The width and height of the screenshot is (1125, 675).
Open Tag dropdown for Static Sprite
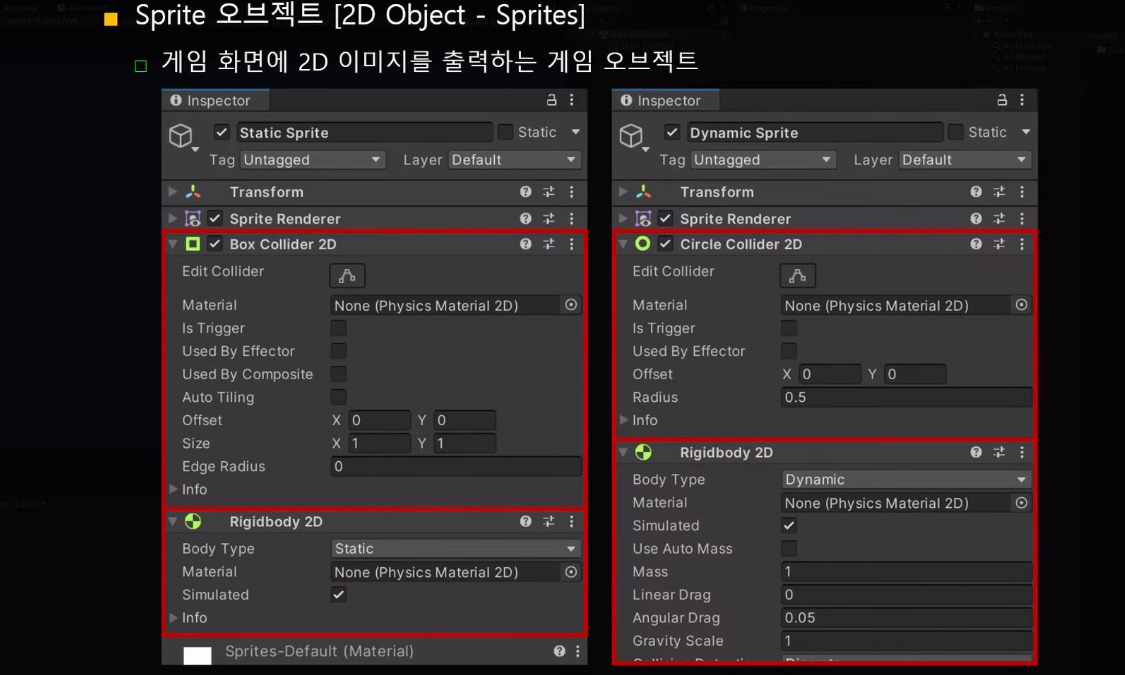pos(313,160)
